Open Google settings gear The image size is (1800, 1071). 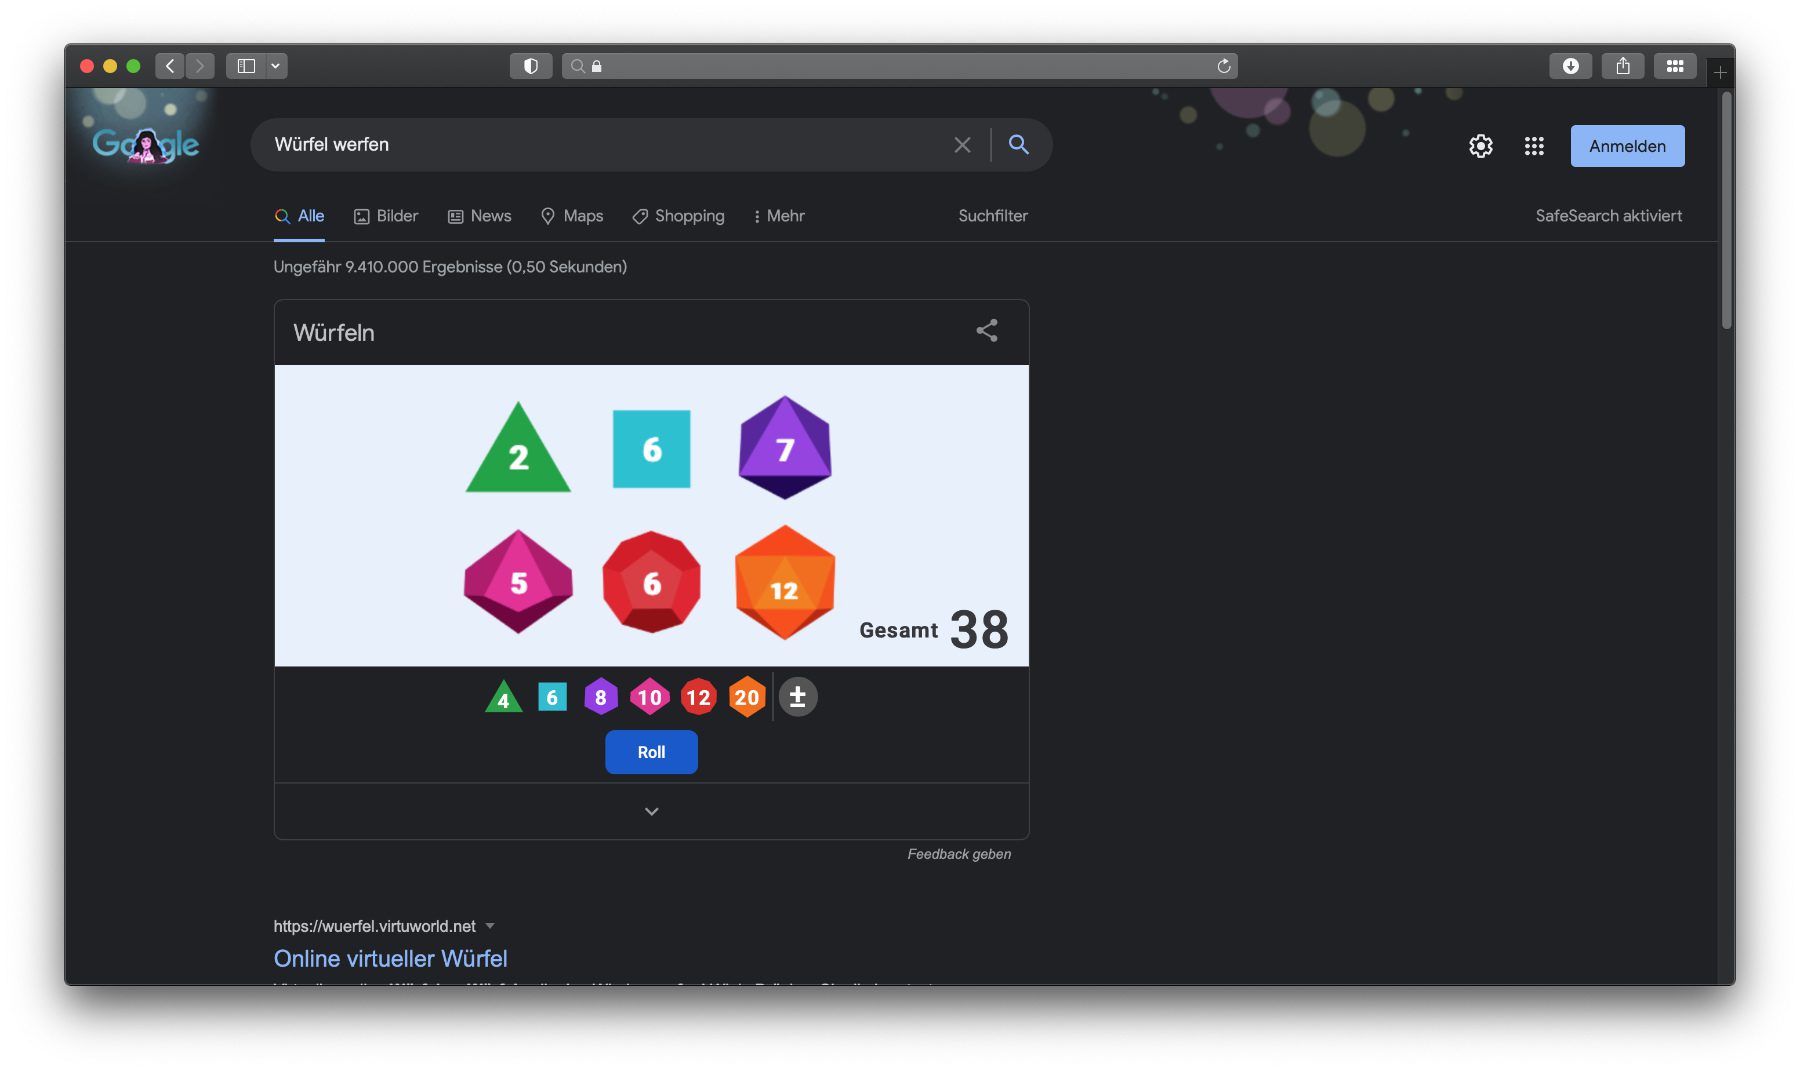coord(1480,146)
